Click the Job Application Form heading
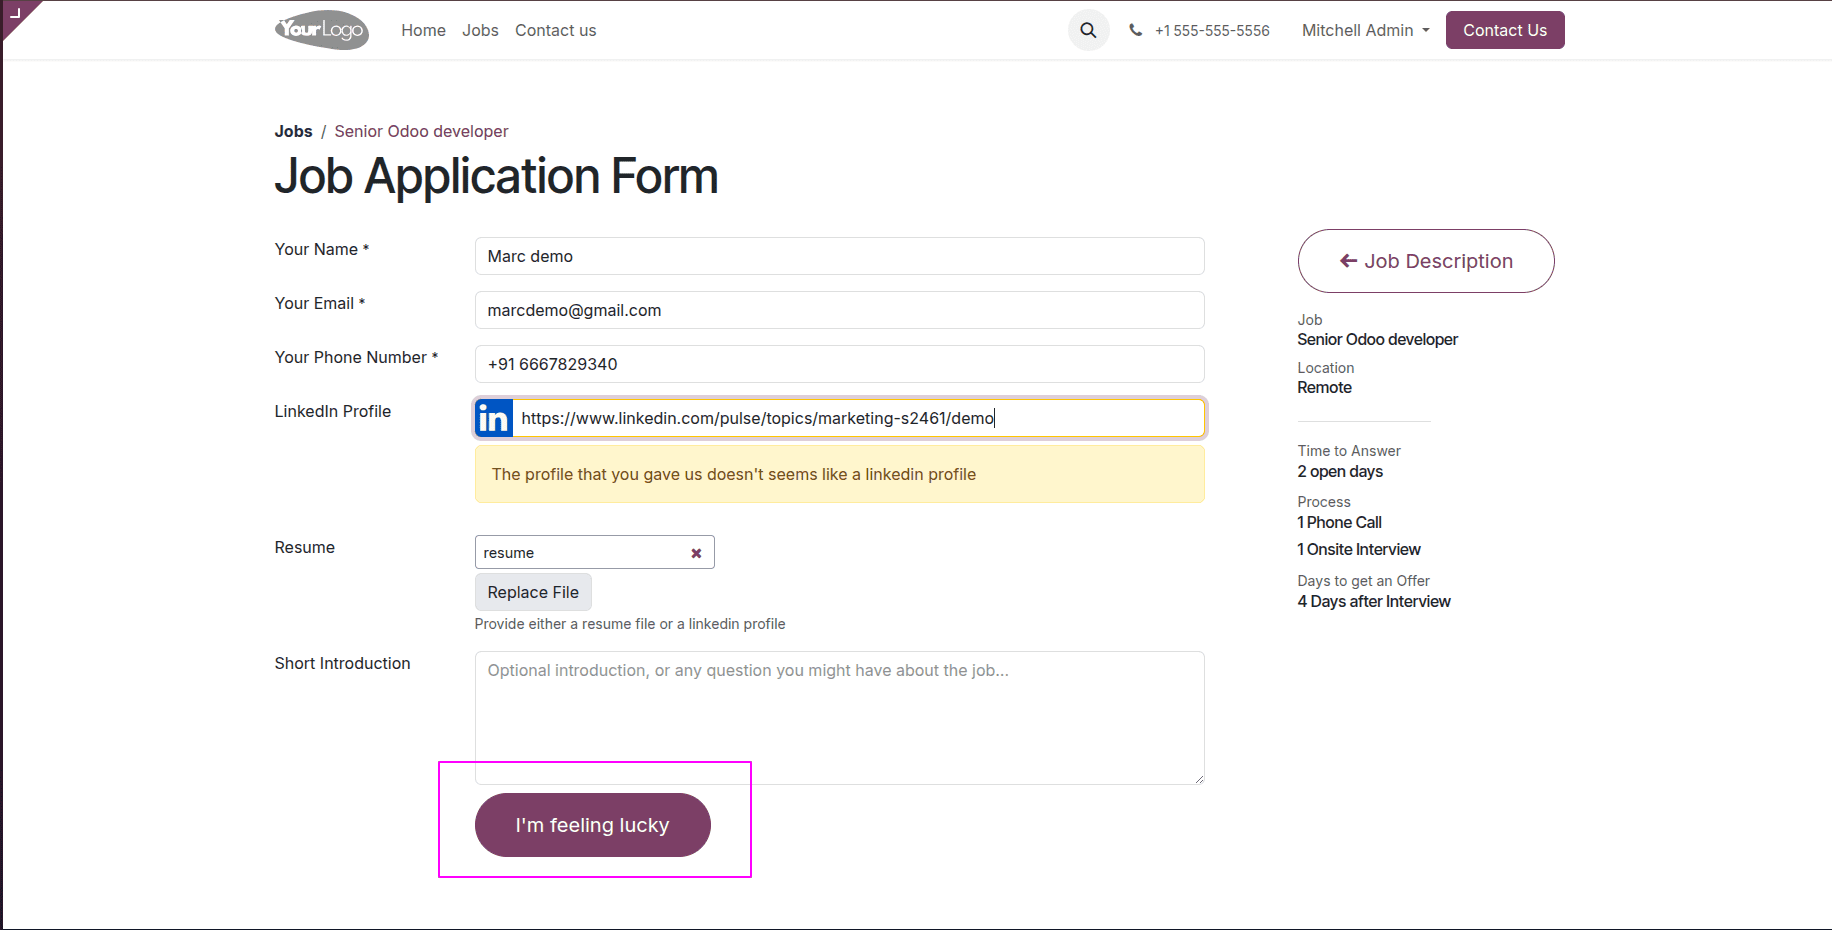 click(496, 176)
